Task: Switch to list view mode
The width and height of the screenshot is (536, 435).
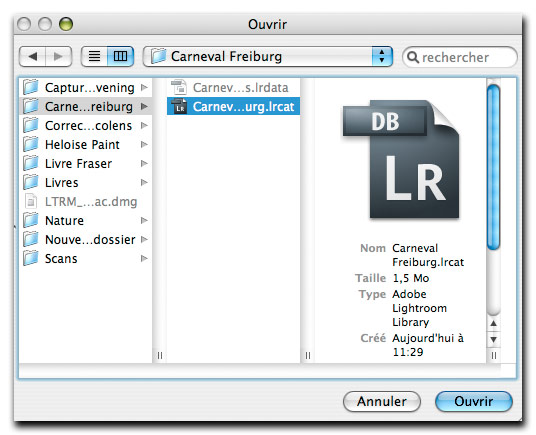Action: pyautogui.click(x=94, y=56)
